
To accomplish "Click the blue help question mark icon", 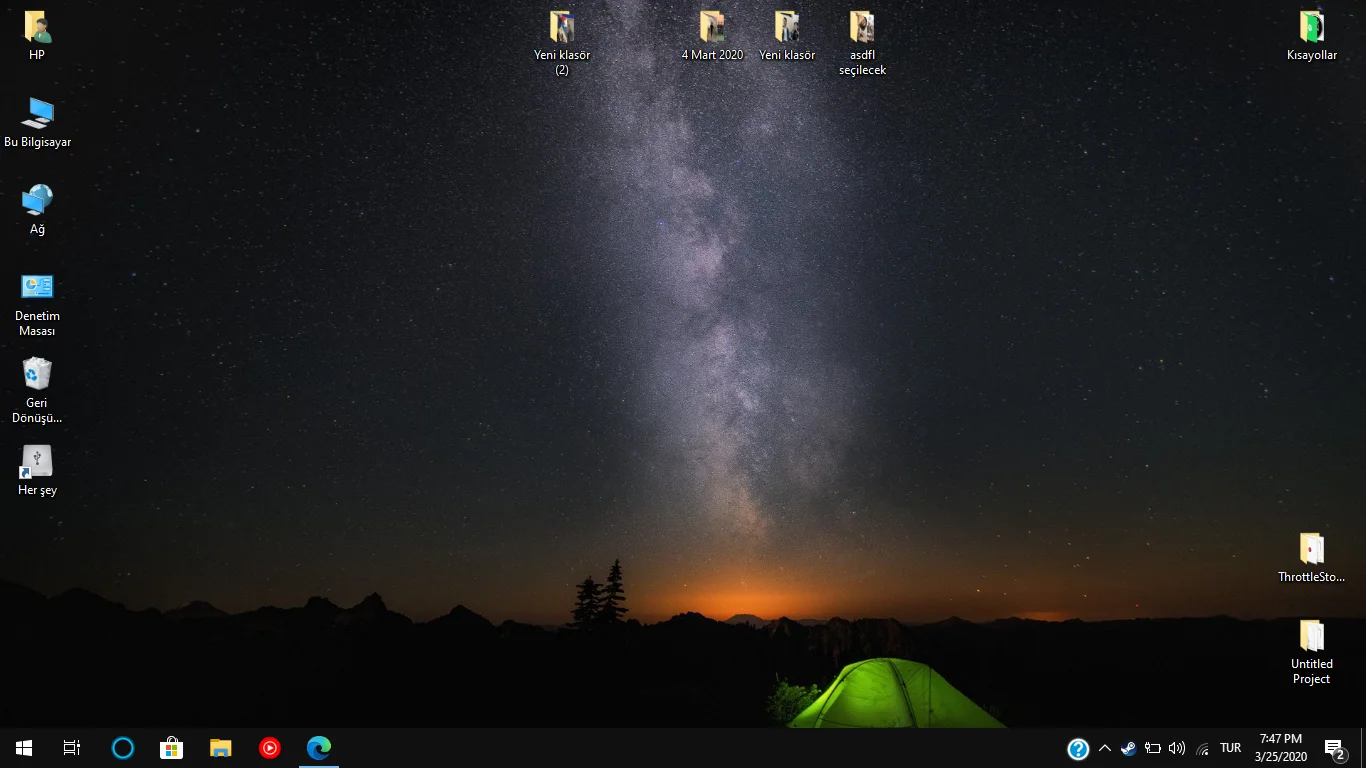I will click(x=1078, y=749).
